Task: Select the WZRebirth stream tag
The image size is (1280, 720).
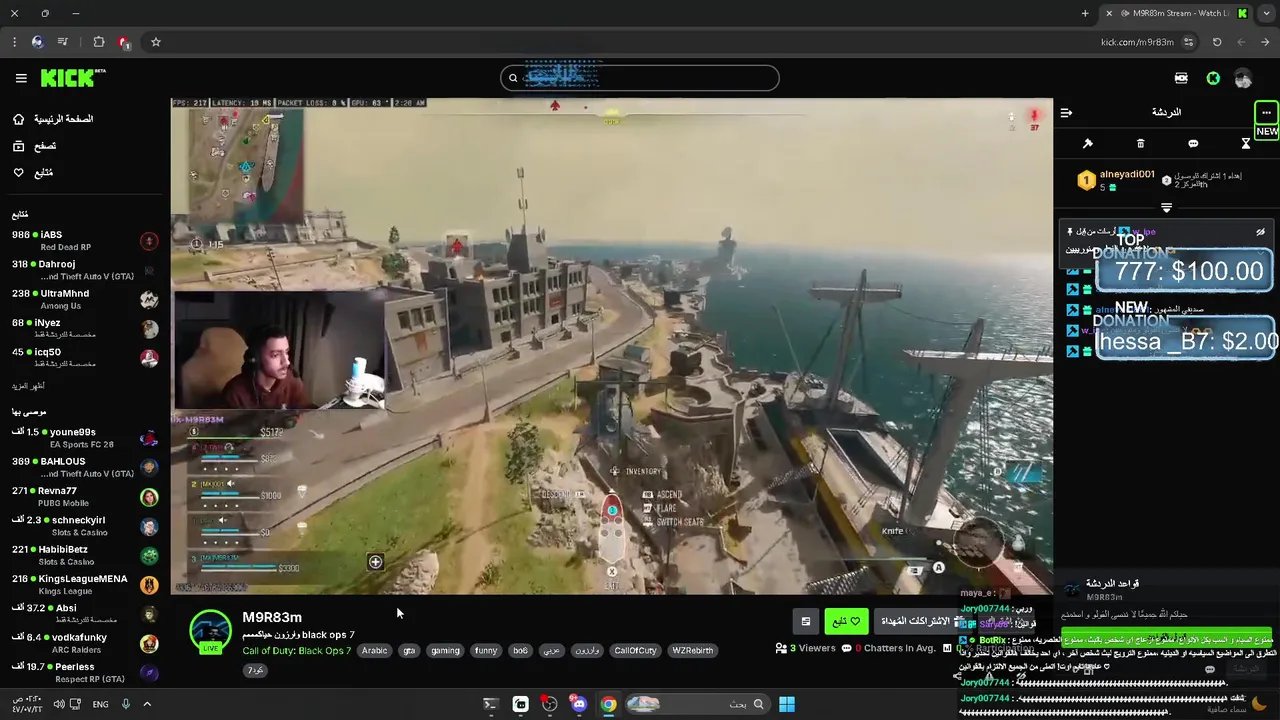Action: tap(692, 651)
